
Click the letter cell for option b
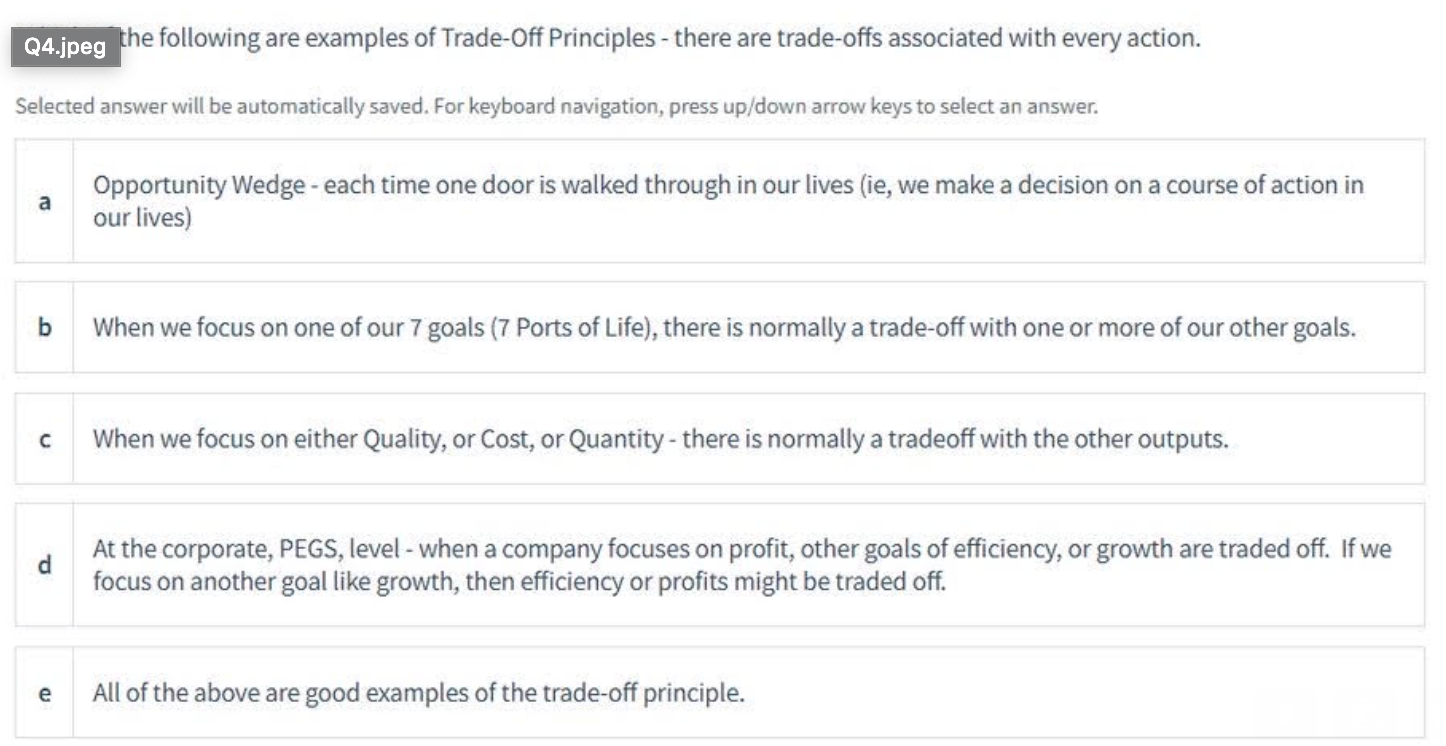click(44, 328)
